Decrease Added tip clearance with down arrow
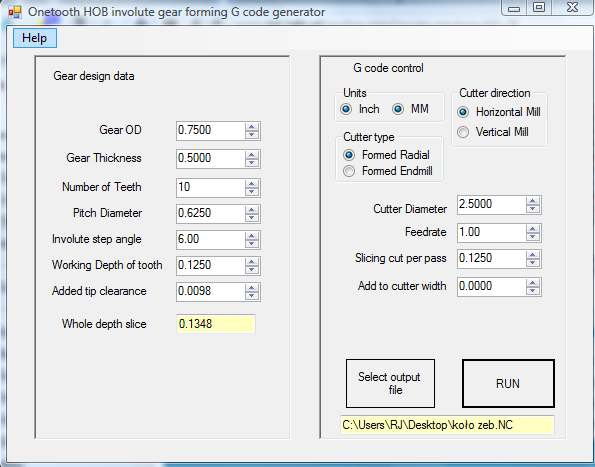 coord(252,296)
